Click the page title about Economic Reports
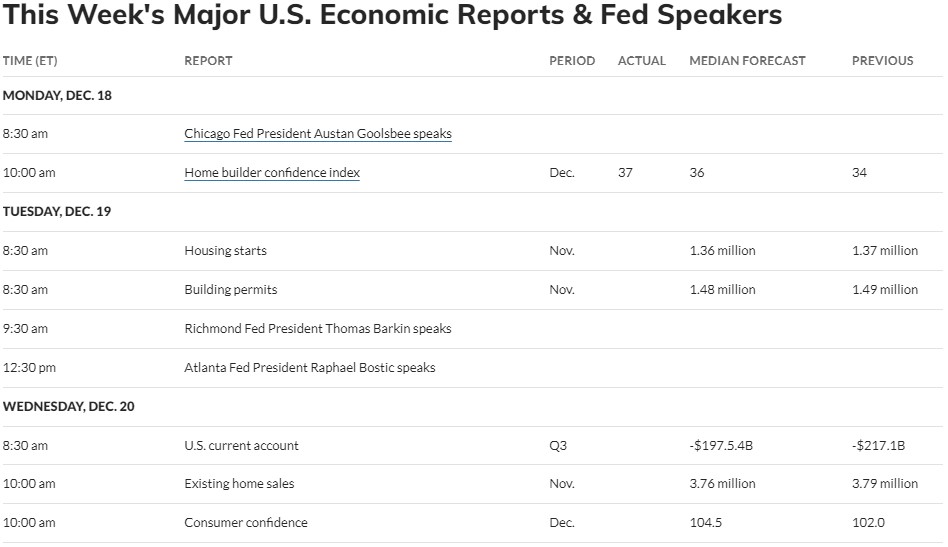The height and width of the screenshot is (547, 948). click(392, 15)
